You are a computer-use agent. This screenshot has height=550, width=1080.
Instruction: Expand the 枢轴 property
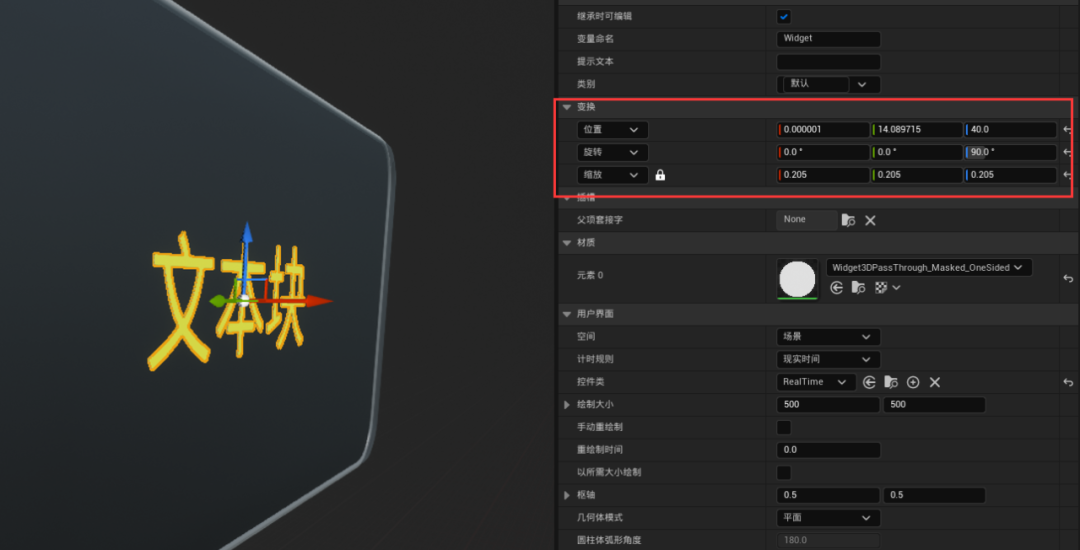[x=567, y=495]
